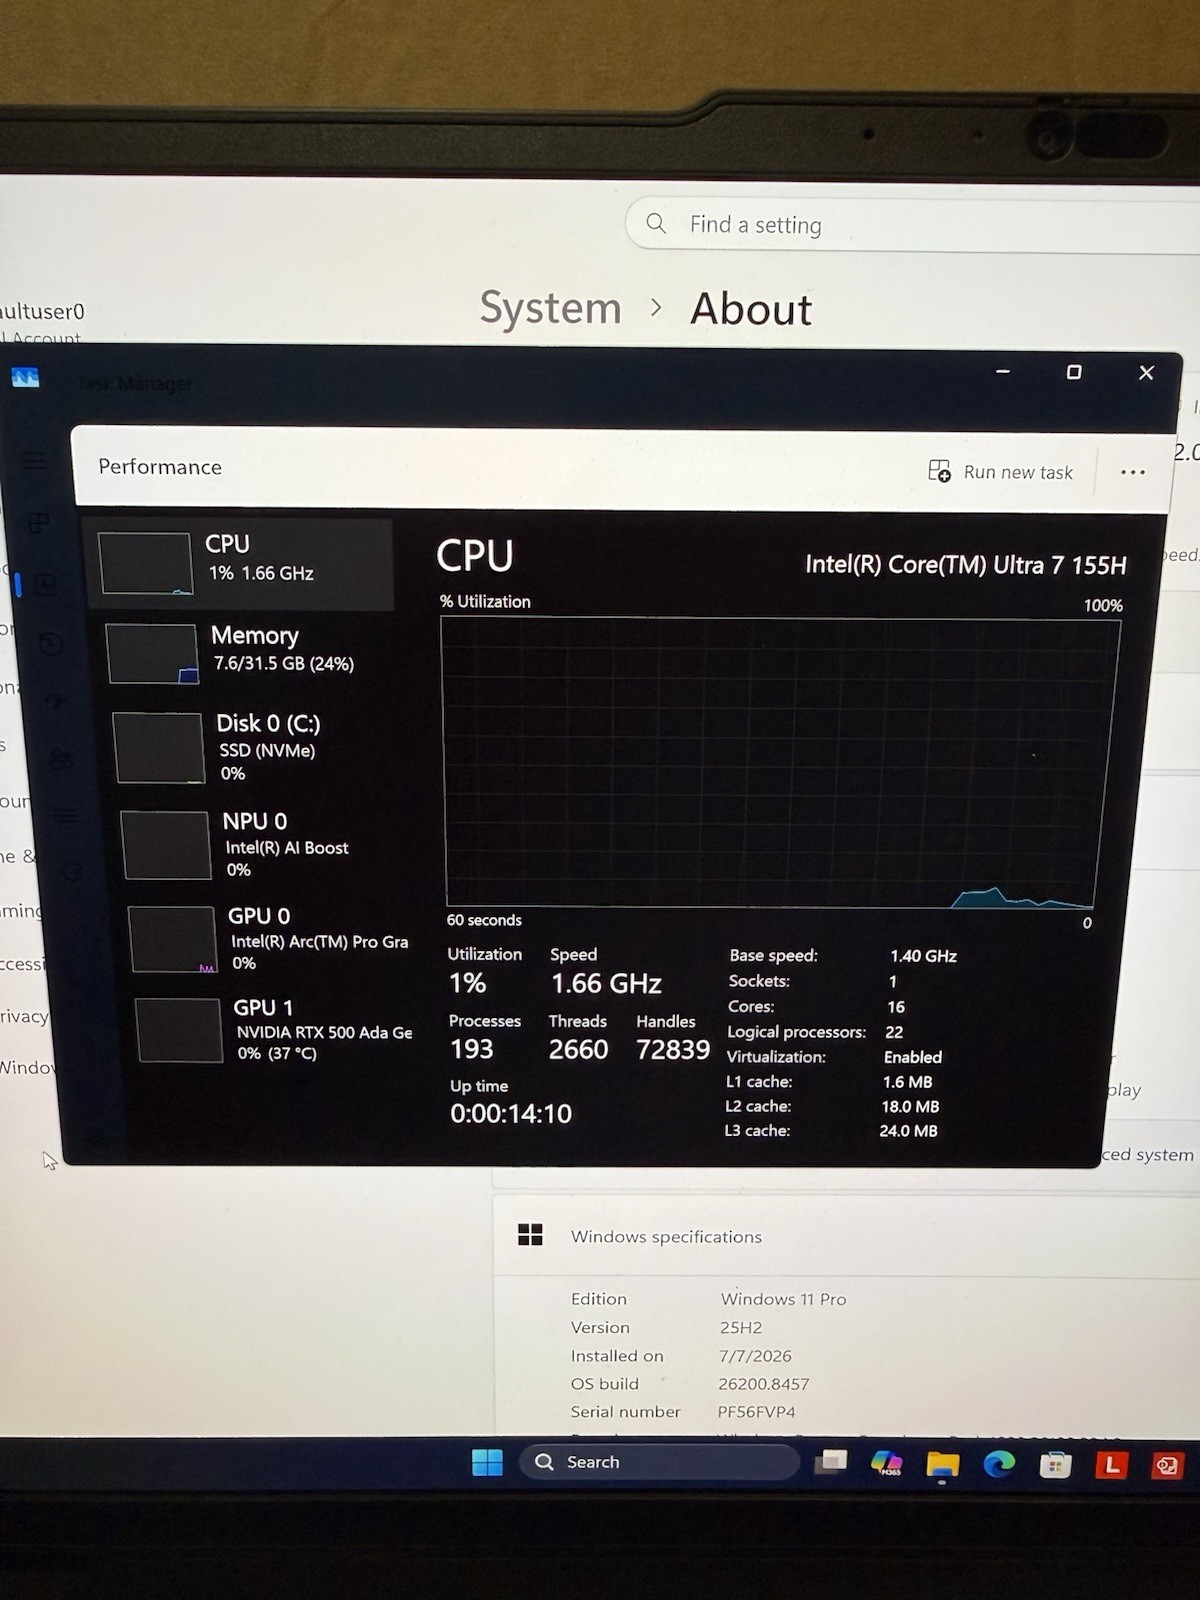Open App history page icon
Image resolution: width=1200 pixels, height=1600 pixels.
(x=51, y=645)
